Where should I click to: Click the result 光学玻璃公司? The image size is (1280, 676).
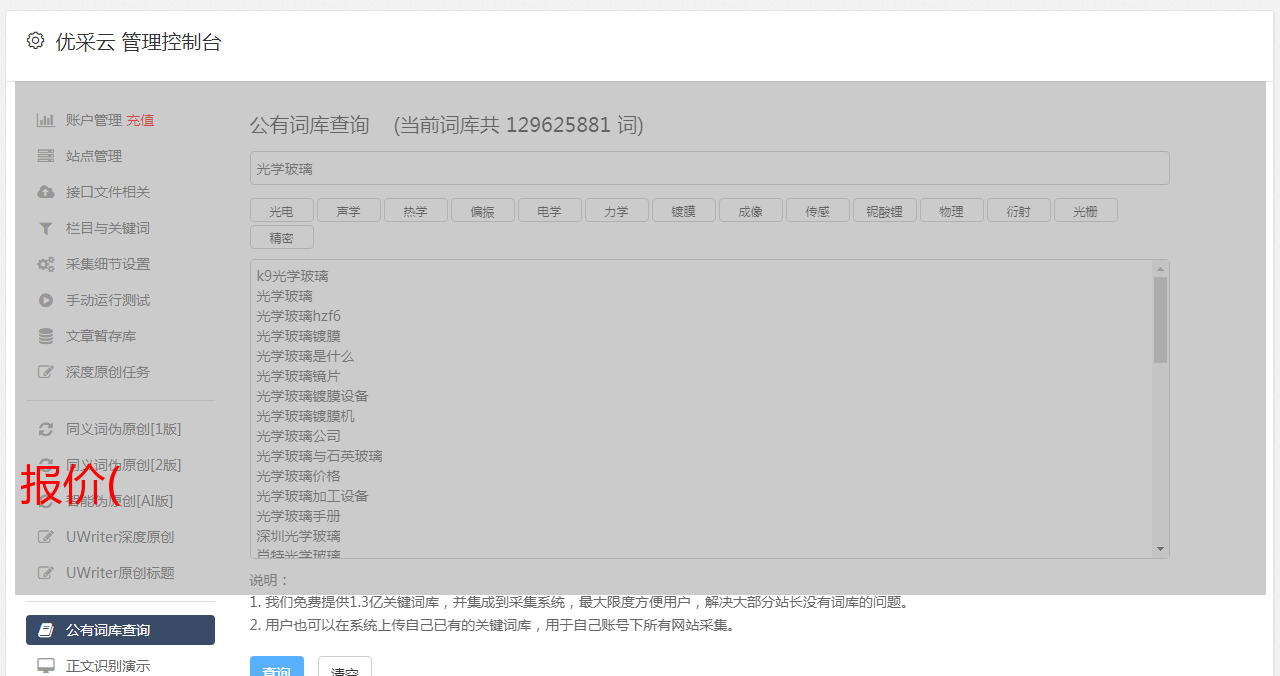pos(298,436)
